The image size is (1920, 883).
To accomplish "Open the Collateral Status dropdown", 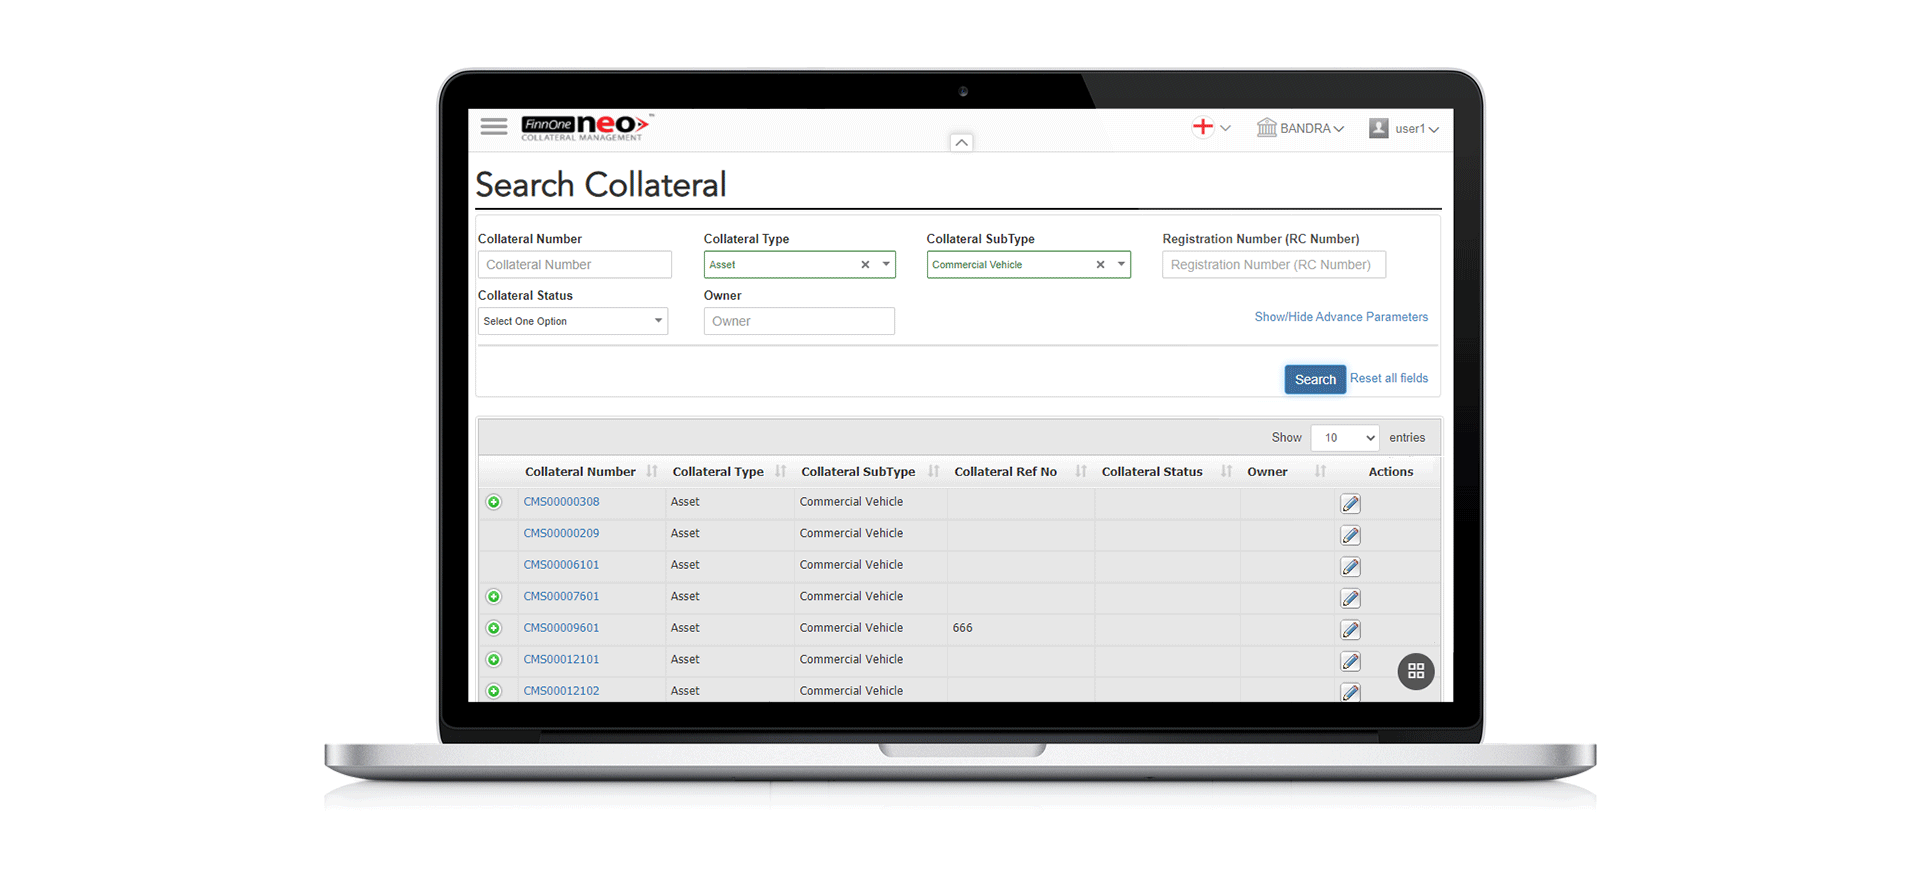I will (x=572, y=321).
